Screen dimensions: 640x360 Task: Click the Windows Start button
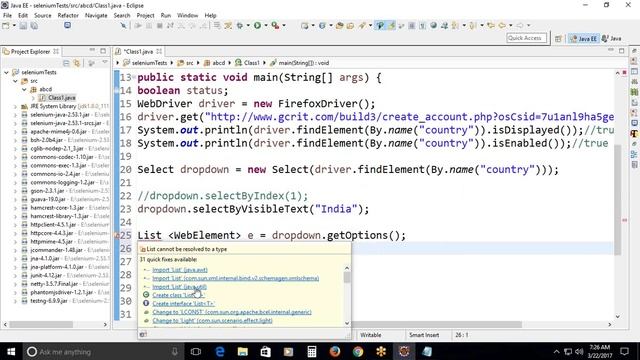(11, 351)
